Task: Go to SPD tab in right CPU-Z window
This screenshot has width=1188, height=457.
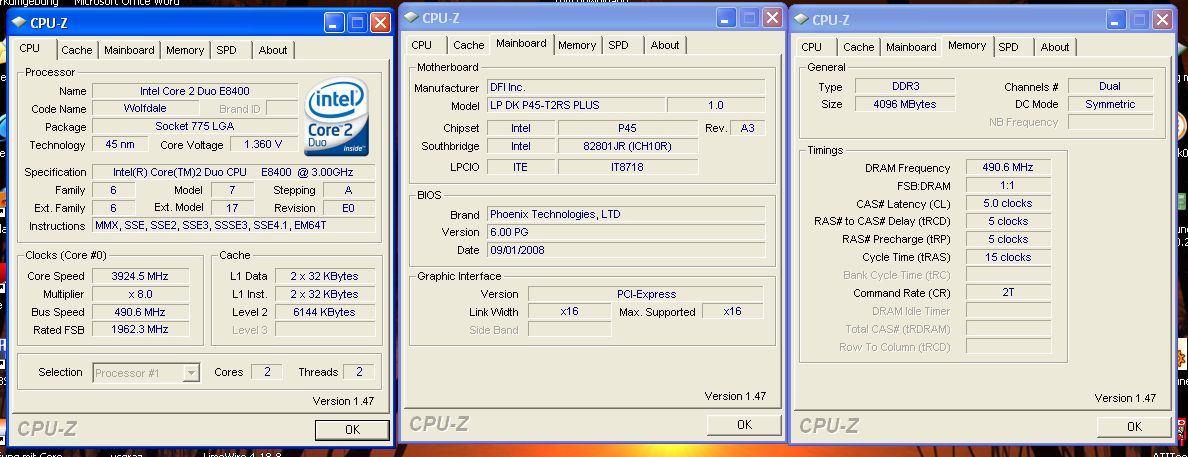Action: tap(1008, 47)
